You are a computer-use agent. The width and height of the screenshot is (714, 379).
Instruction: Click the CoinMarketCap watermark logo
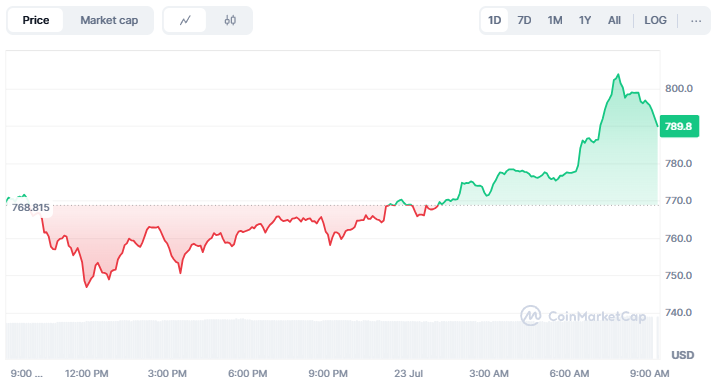click(583, 316)
